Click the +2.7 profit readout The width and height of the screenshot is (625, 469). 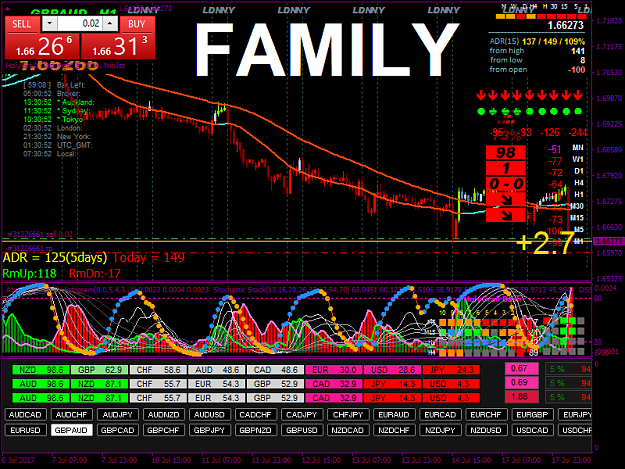point(545,243)
